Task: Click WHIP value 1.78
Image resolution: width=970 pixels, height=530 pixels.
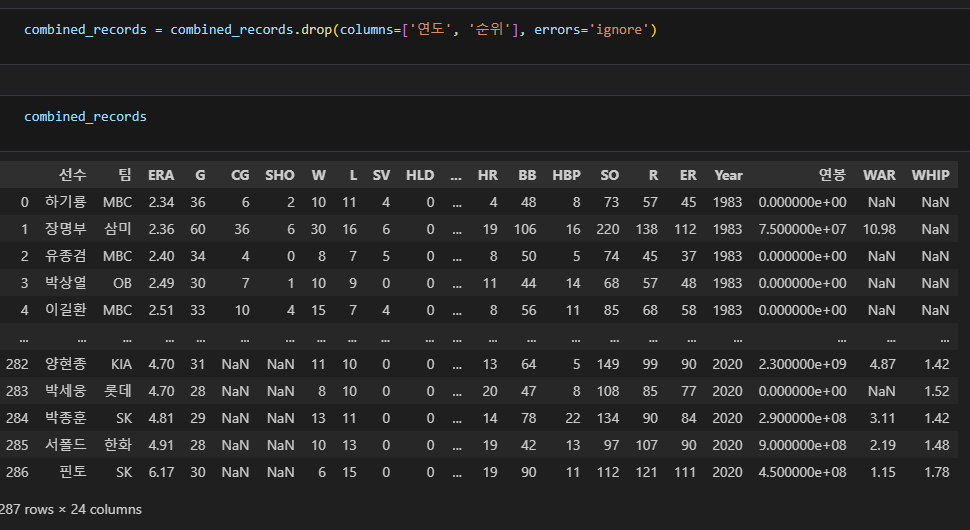Action: point(937,472)
